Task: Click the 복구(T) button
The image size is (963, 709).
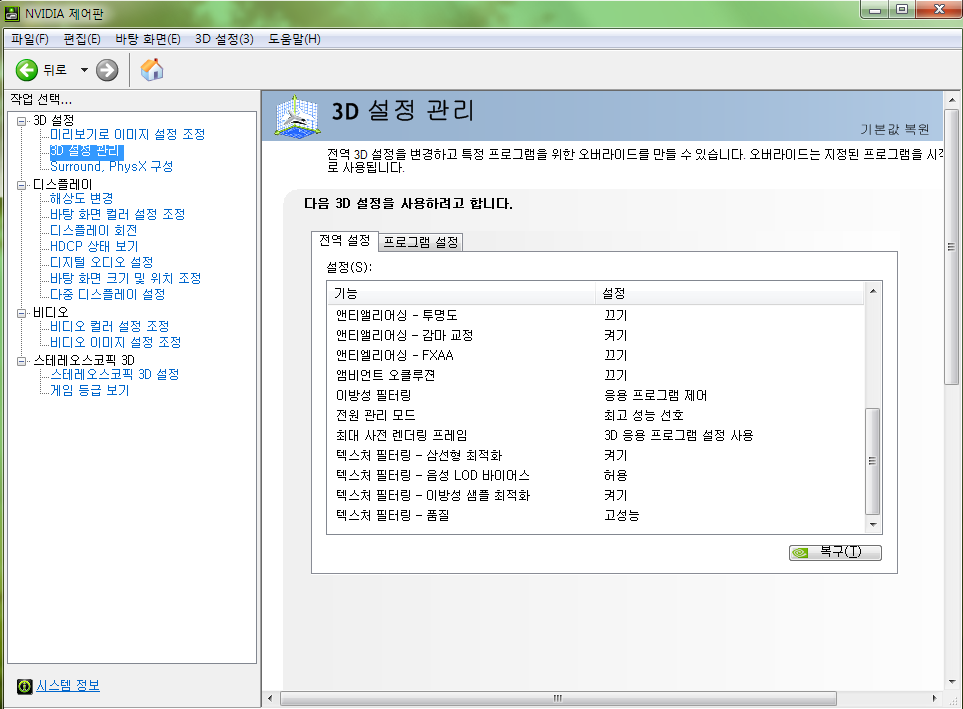Action: (835, 552)
